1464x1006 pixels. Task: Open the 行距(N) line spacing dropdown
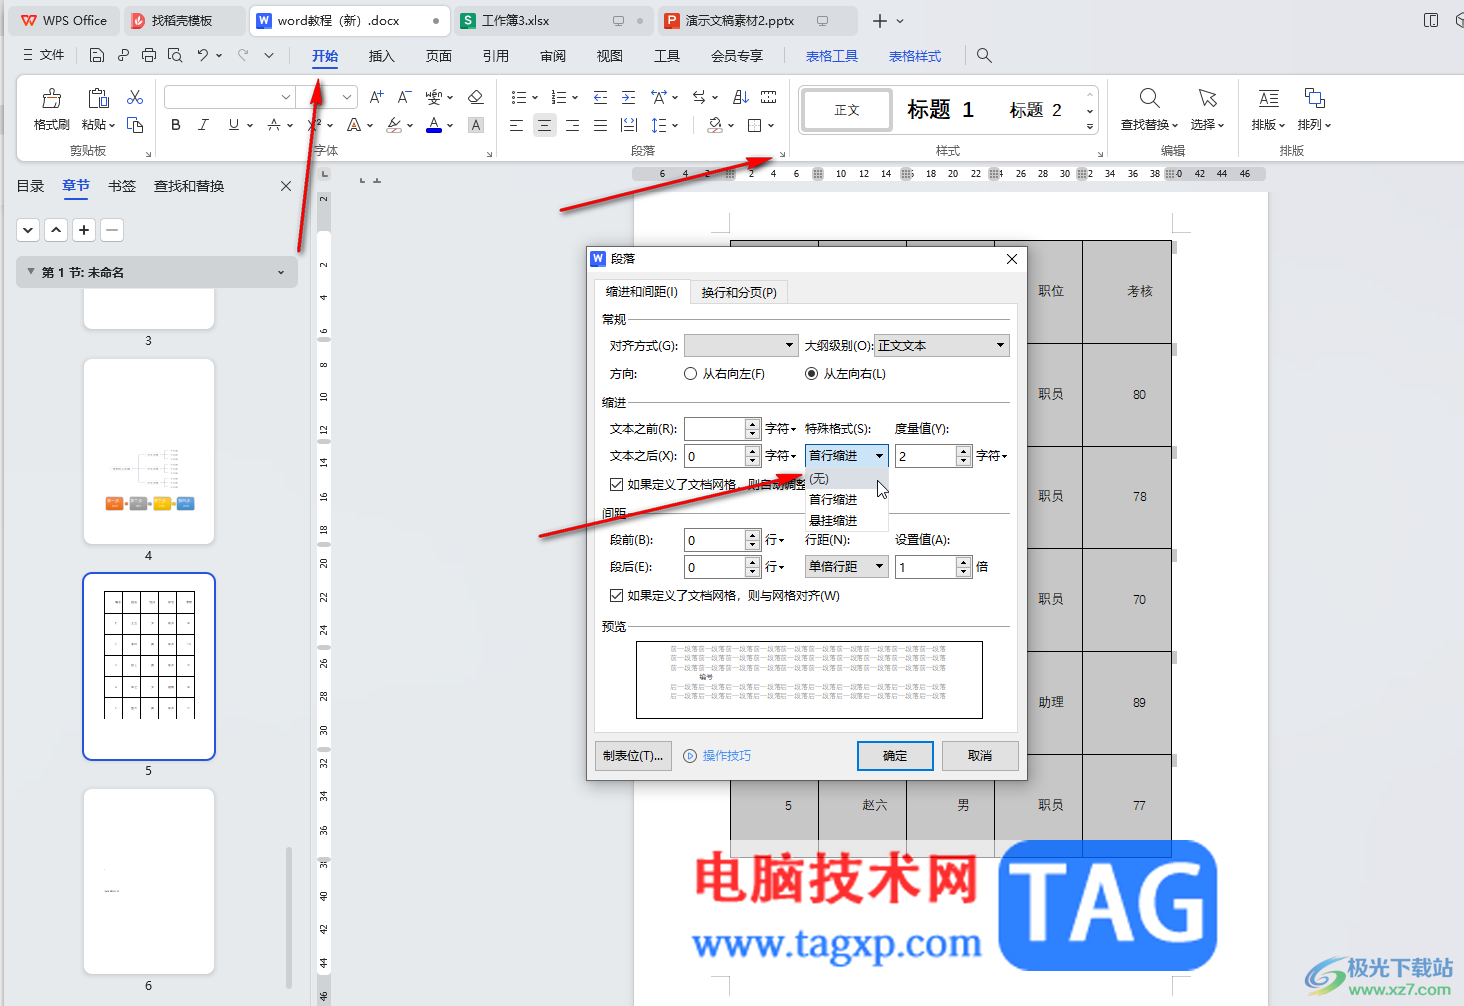point(847,566)
